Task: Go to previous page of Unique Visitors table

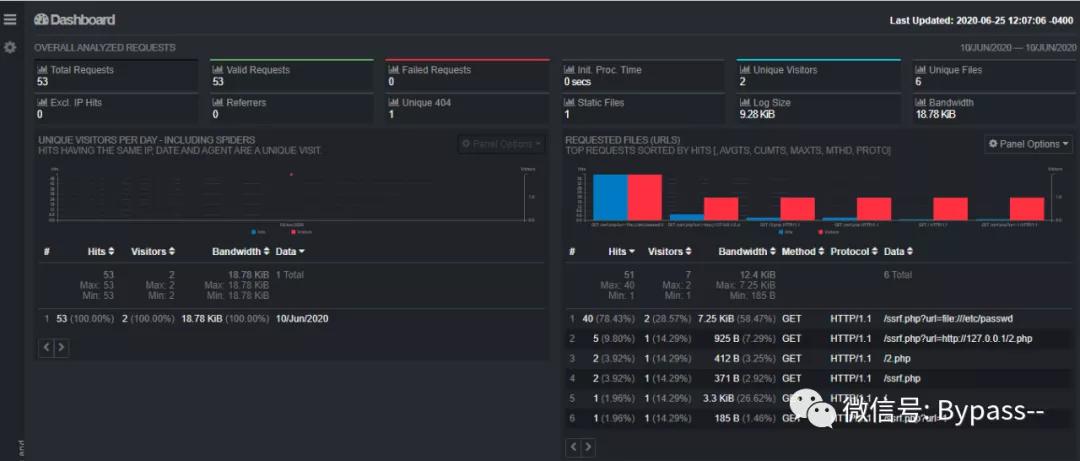Action: (45, 347)
